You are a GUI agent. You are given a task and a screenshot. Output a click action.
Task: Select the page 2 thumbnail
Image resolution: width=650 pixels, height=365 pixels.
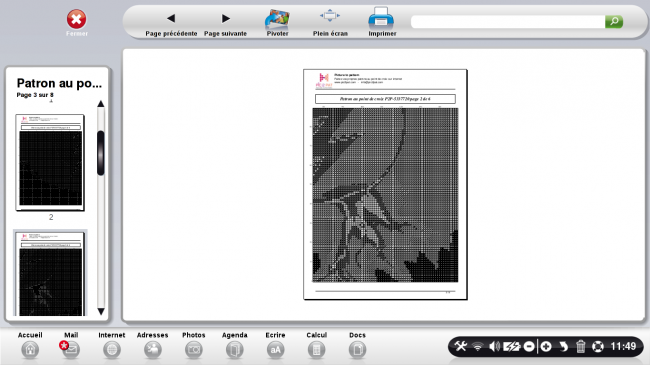point(50,163)
